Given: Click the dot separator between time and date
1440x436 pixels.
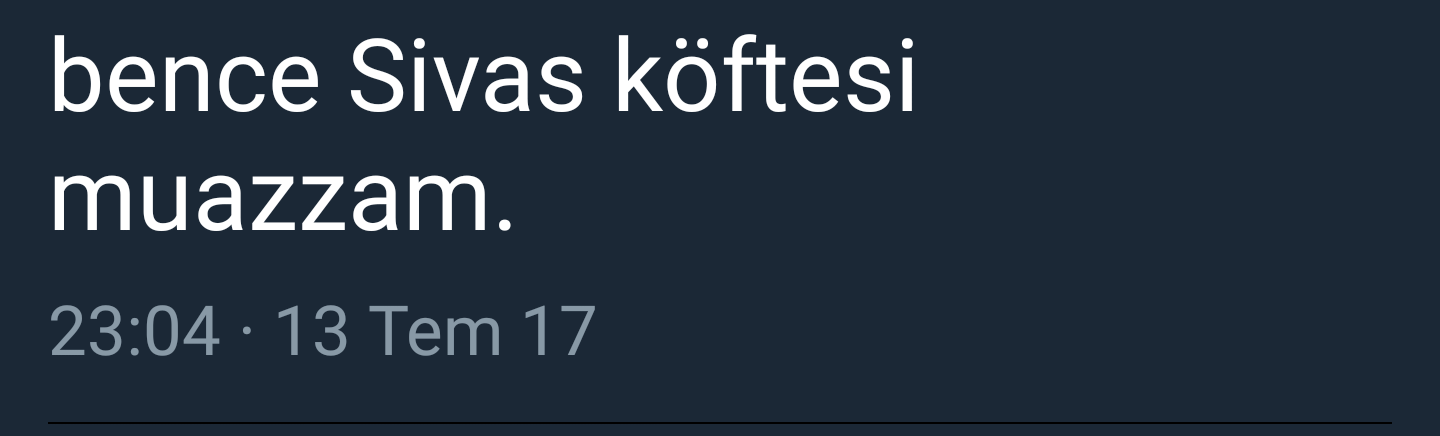Looking at the screenshot, I should [247, 333].
